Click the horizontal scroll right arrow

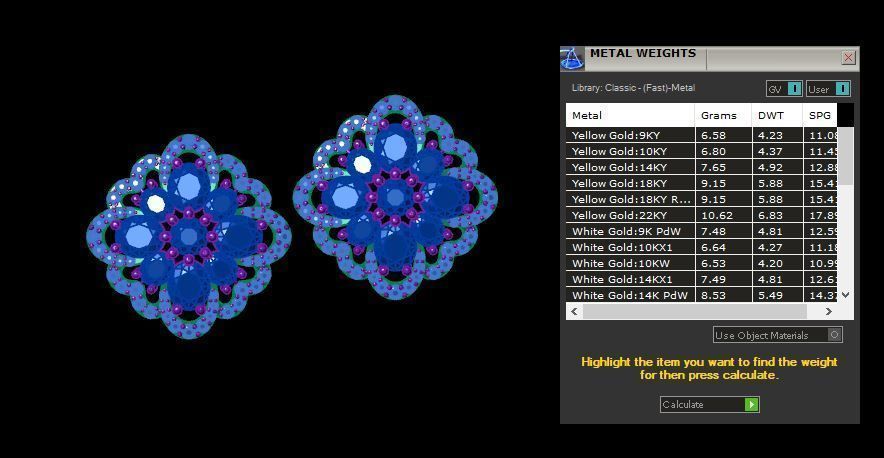pyautogui.click(x=829, y=311)
